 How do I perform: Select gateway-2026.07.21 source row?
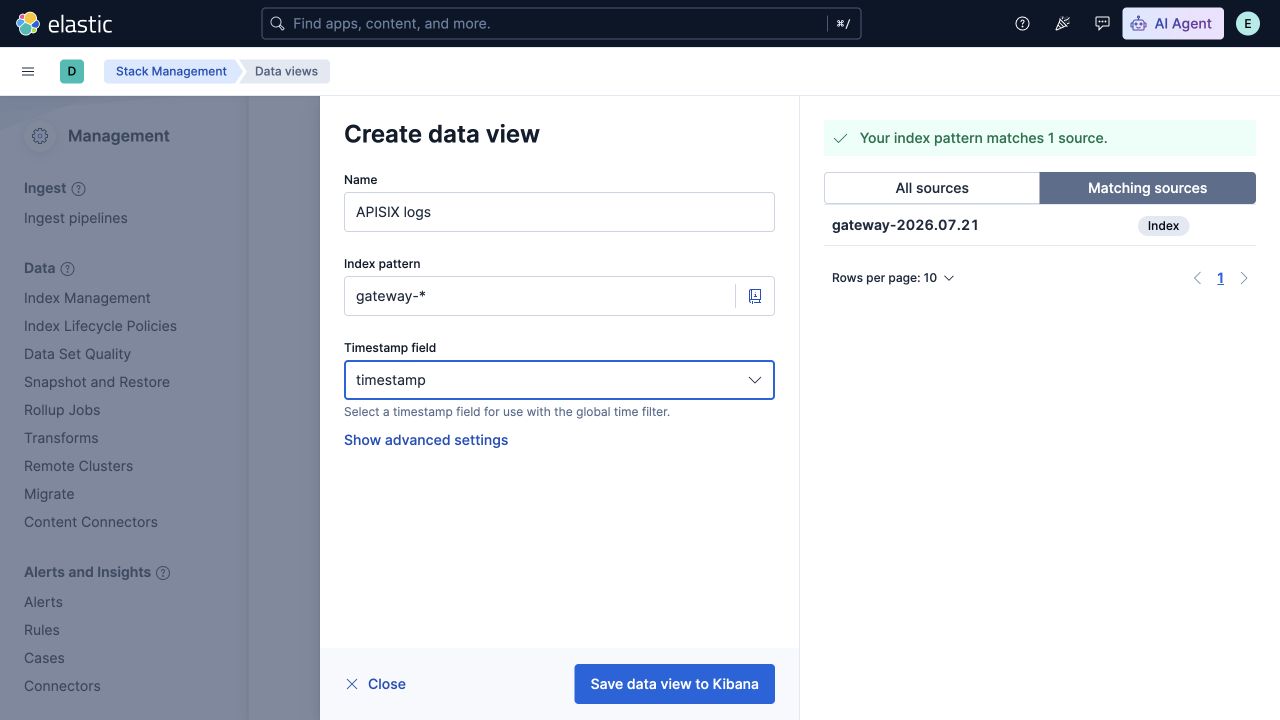click(x=1040, y=226)
